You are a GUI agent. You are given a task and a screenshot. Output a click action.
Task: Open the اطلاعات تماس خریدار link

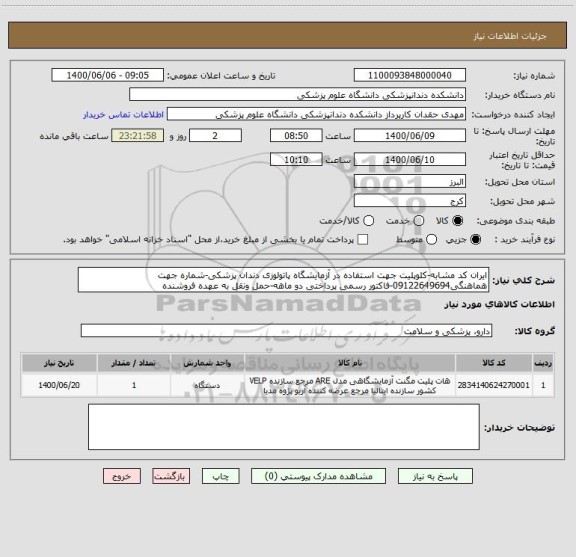[x=123, y=115]
